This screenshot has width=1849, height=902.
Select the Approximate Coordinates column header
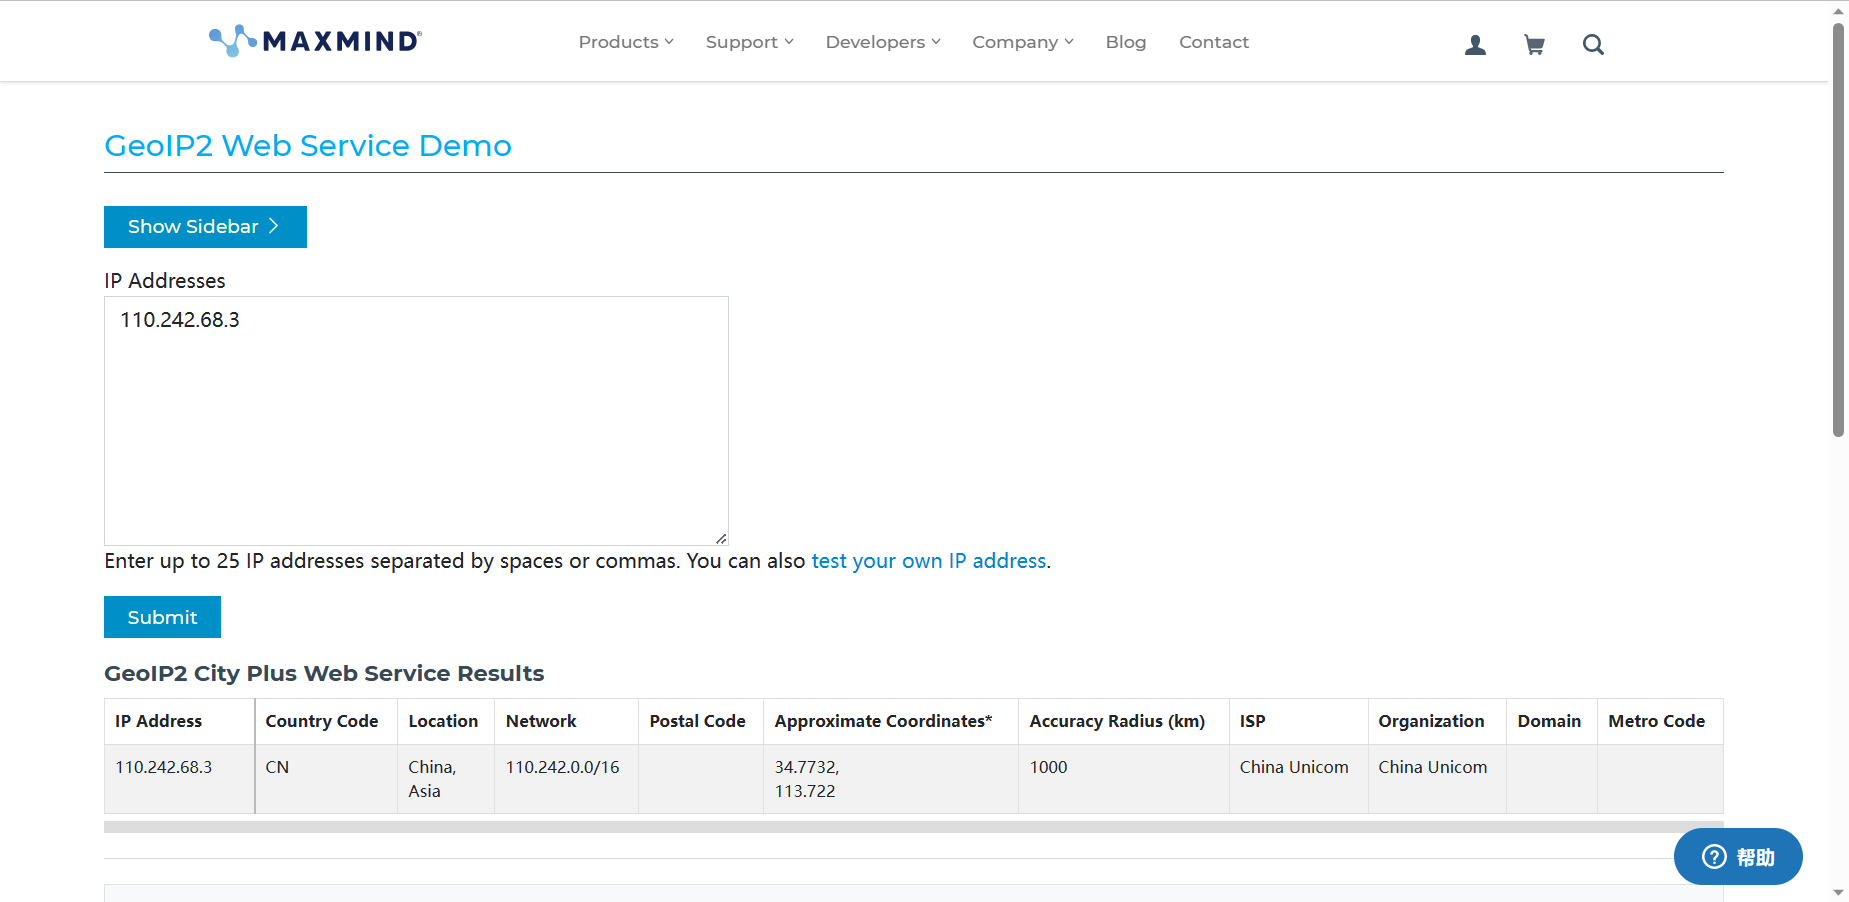pyautogui.click(x=891, y=721)
